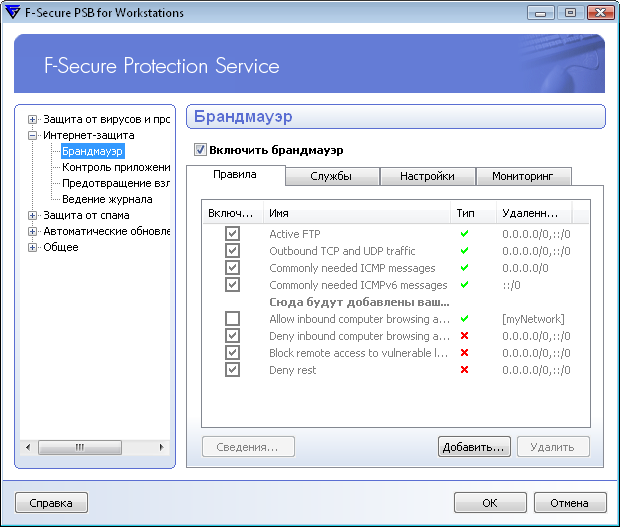
Task: Click red deny icon for Deny inbound computer browsing
Action: pos(464,336)
